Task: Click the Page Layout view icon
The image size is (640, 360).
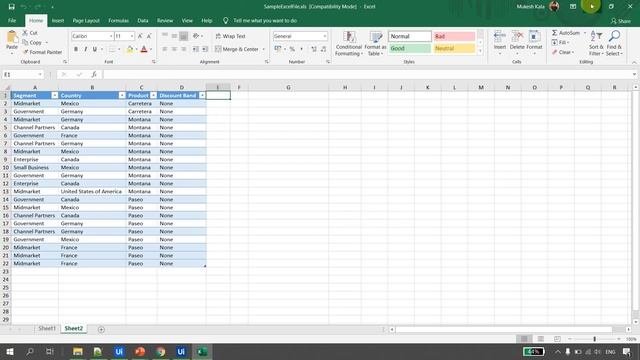Action: click(x=541, y=339)
